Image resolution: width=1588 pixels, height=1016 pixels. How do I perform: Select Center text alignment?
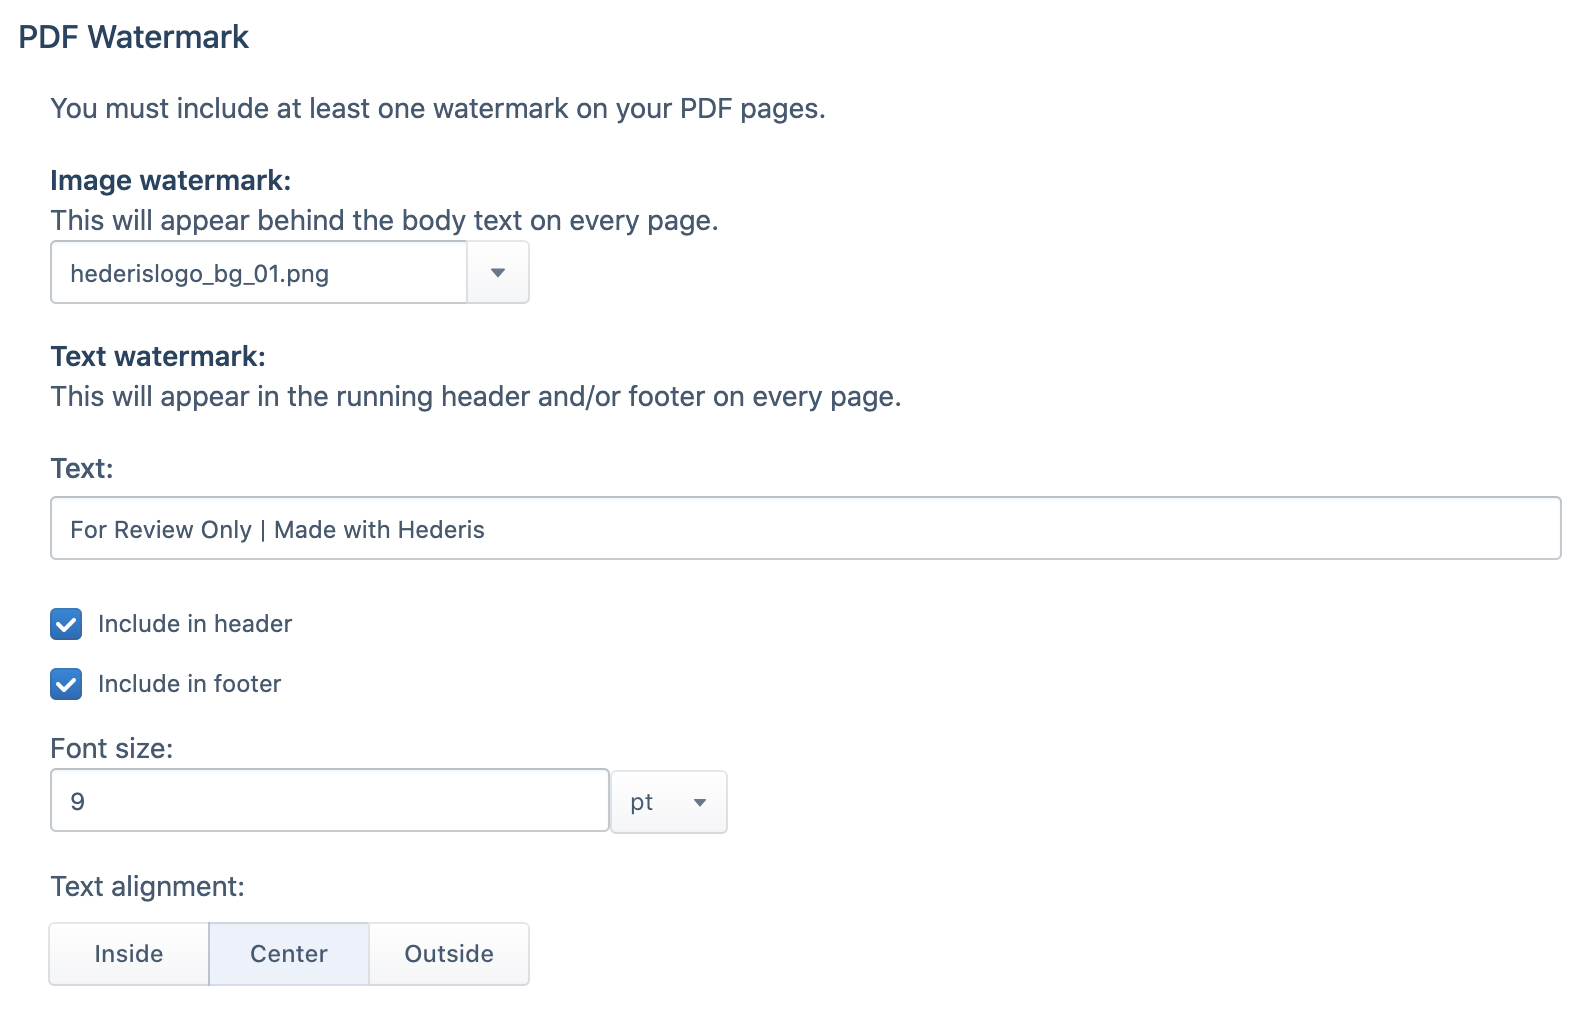pos(289,954)
